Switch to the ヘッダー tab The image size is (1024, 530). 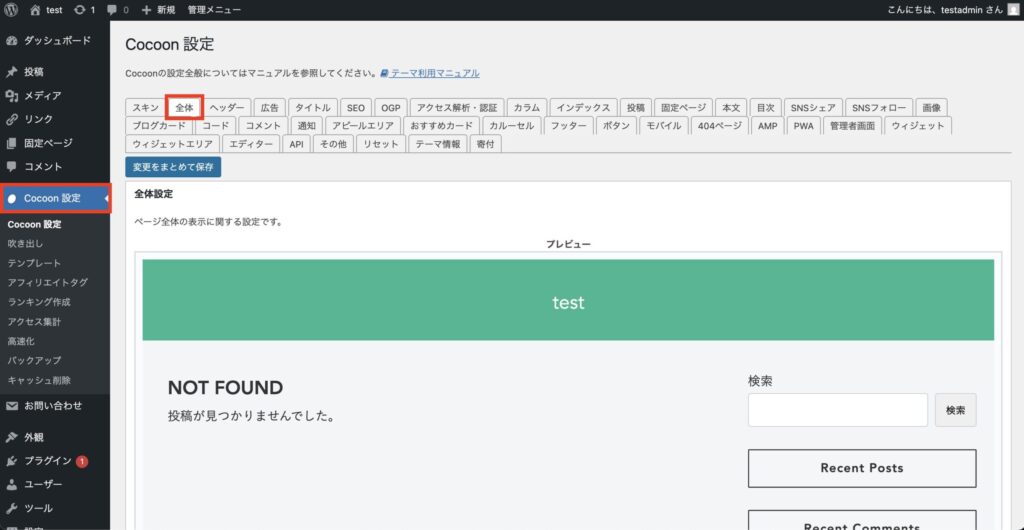227,108
